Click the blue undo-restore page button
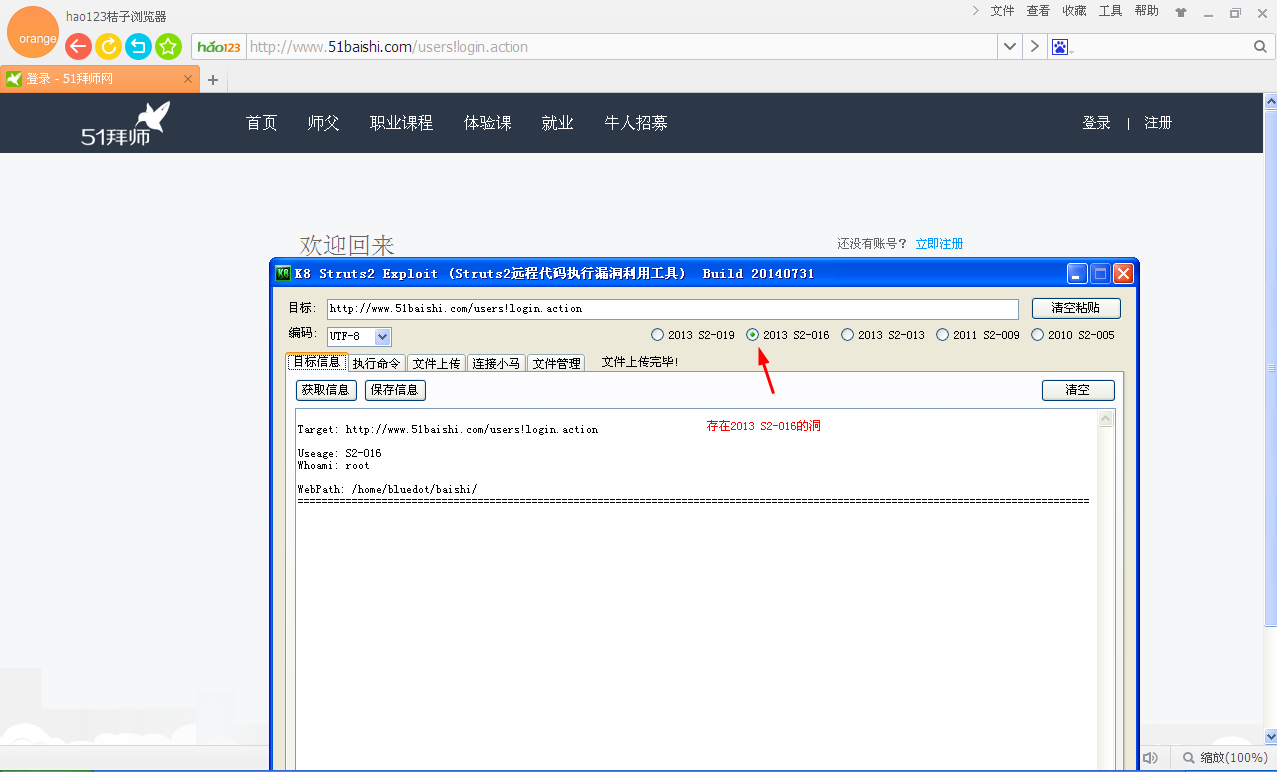The height and width of the screenshot is (772, 1277). [x=138, y=46]
